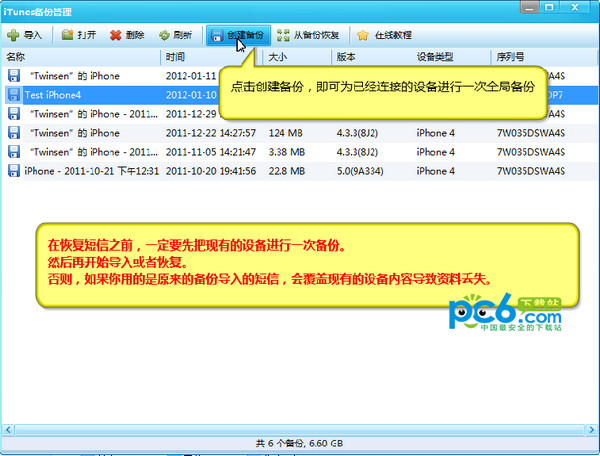Sort by the 序列号 serial column header
This screenshot has height=456, width=600.
[510, 57]
